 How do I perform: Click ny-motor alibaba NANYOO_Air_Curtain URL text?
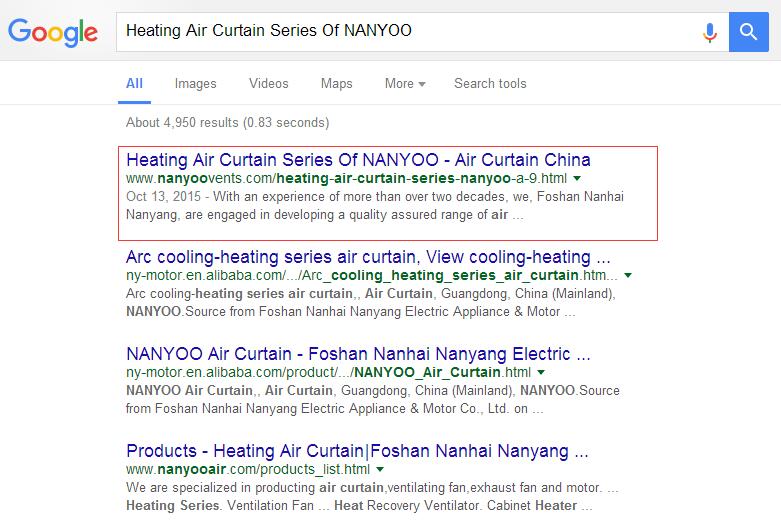[328, 373]
